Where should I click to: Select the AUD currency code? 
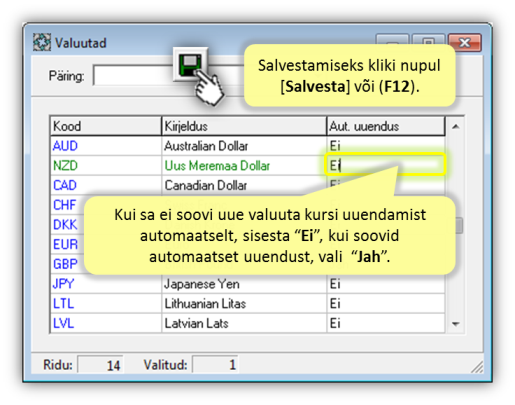(x=65, y=146)
